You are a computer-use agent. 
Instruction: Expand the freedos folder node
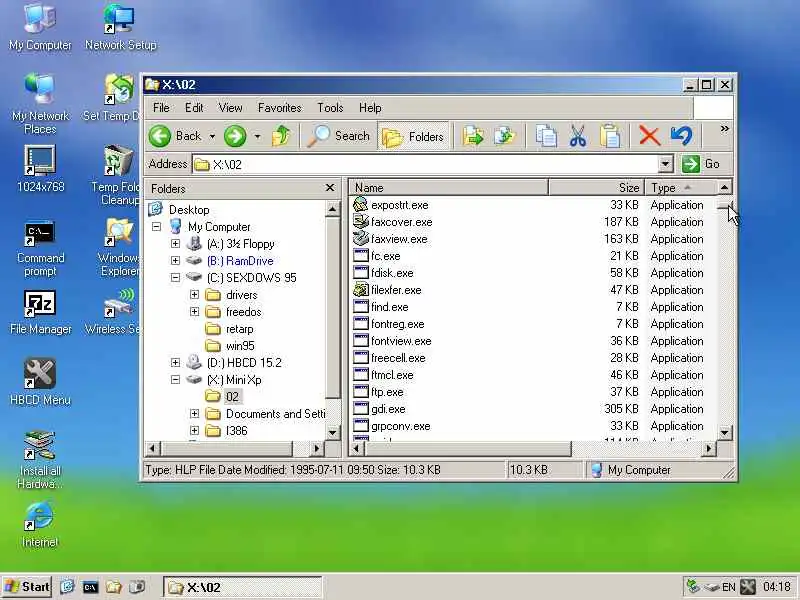click(x=194, y=311)
